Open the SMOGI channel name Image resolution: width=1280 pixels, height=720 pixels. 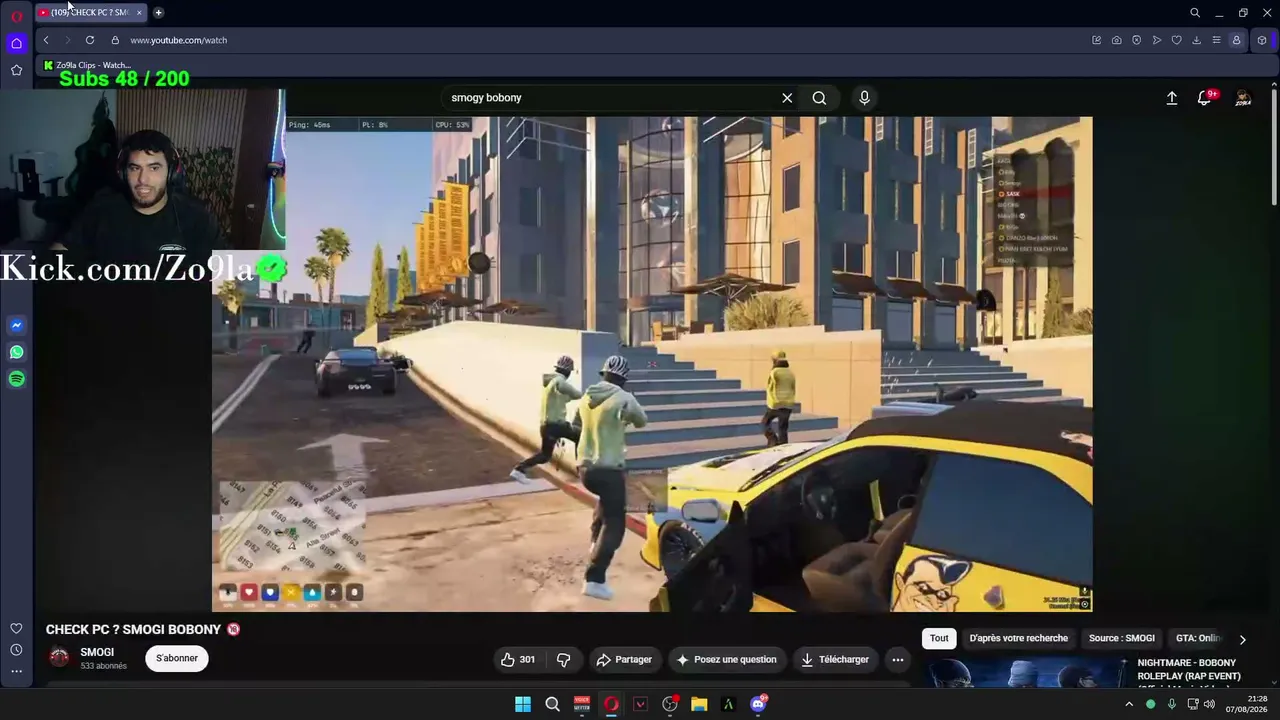click(97, 652)
